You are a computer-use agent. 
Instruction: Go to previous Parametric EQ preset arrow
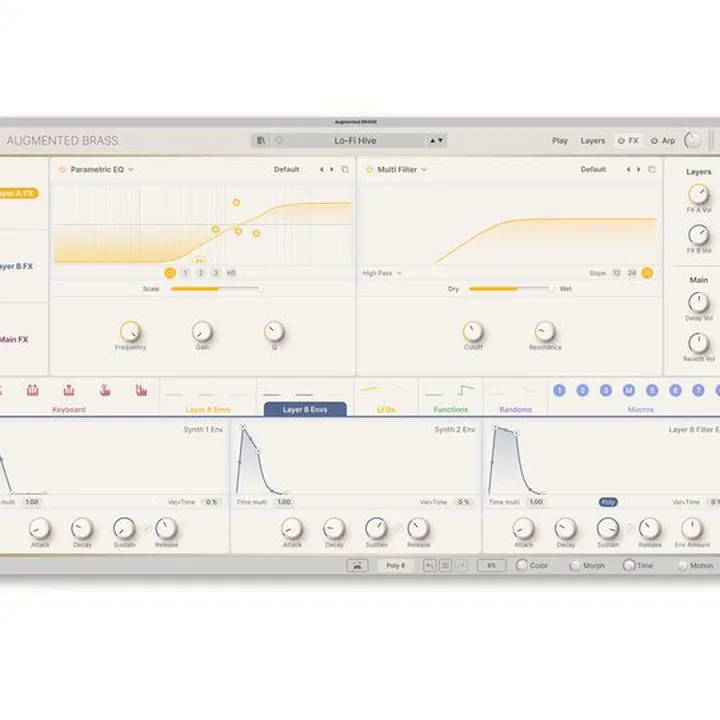tap(321, 169)
